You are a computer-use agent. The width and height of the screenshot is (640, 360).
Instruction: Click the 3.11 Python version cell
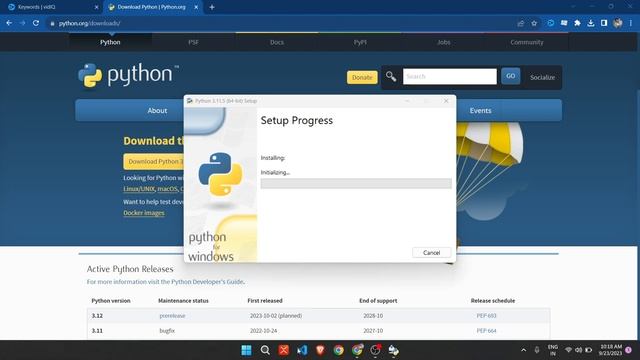point(97,331)
